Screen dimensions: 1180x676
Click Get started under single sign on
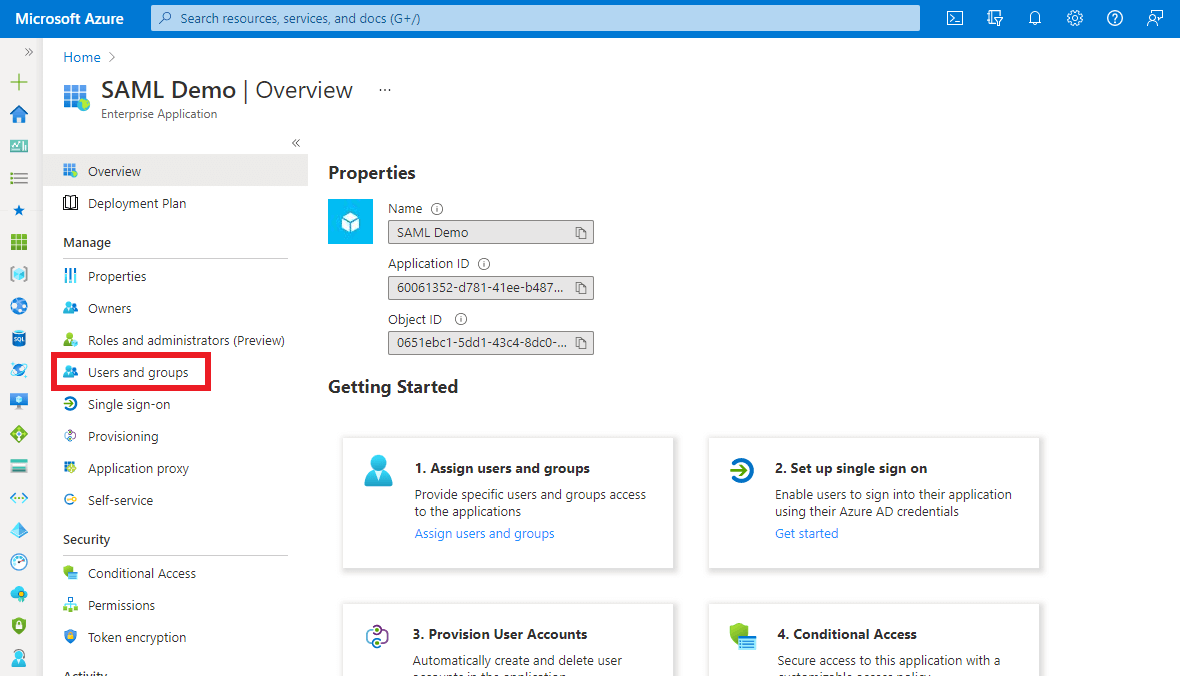pos(806,533)
